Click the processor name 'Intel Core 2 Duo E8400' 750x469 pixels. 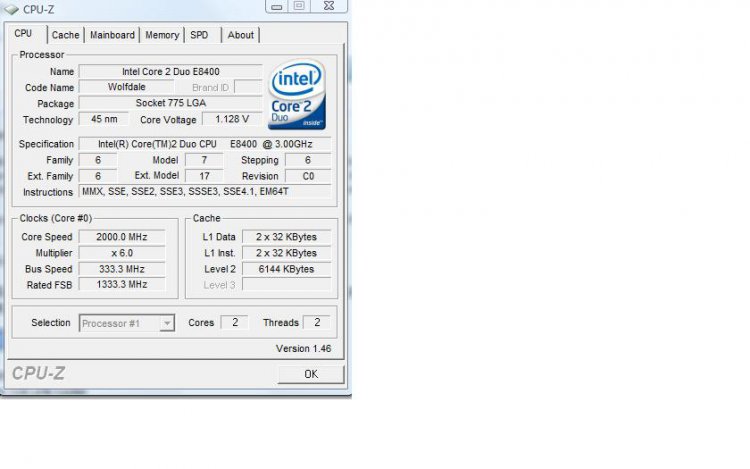click(x=171, y=72)
